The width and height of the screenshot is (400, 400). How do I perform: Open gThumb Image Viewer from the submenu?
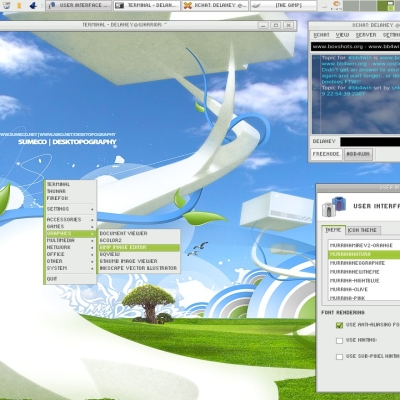[x=139, y=261]
